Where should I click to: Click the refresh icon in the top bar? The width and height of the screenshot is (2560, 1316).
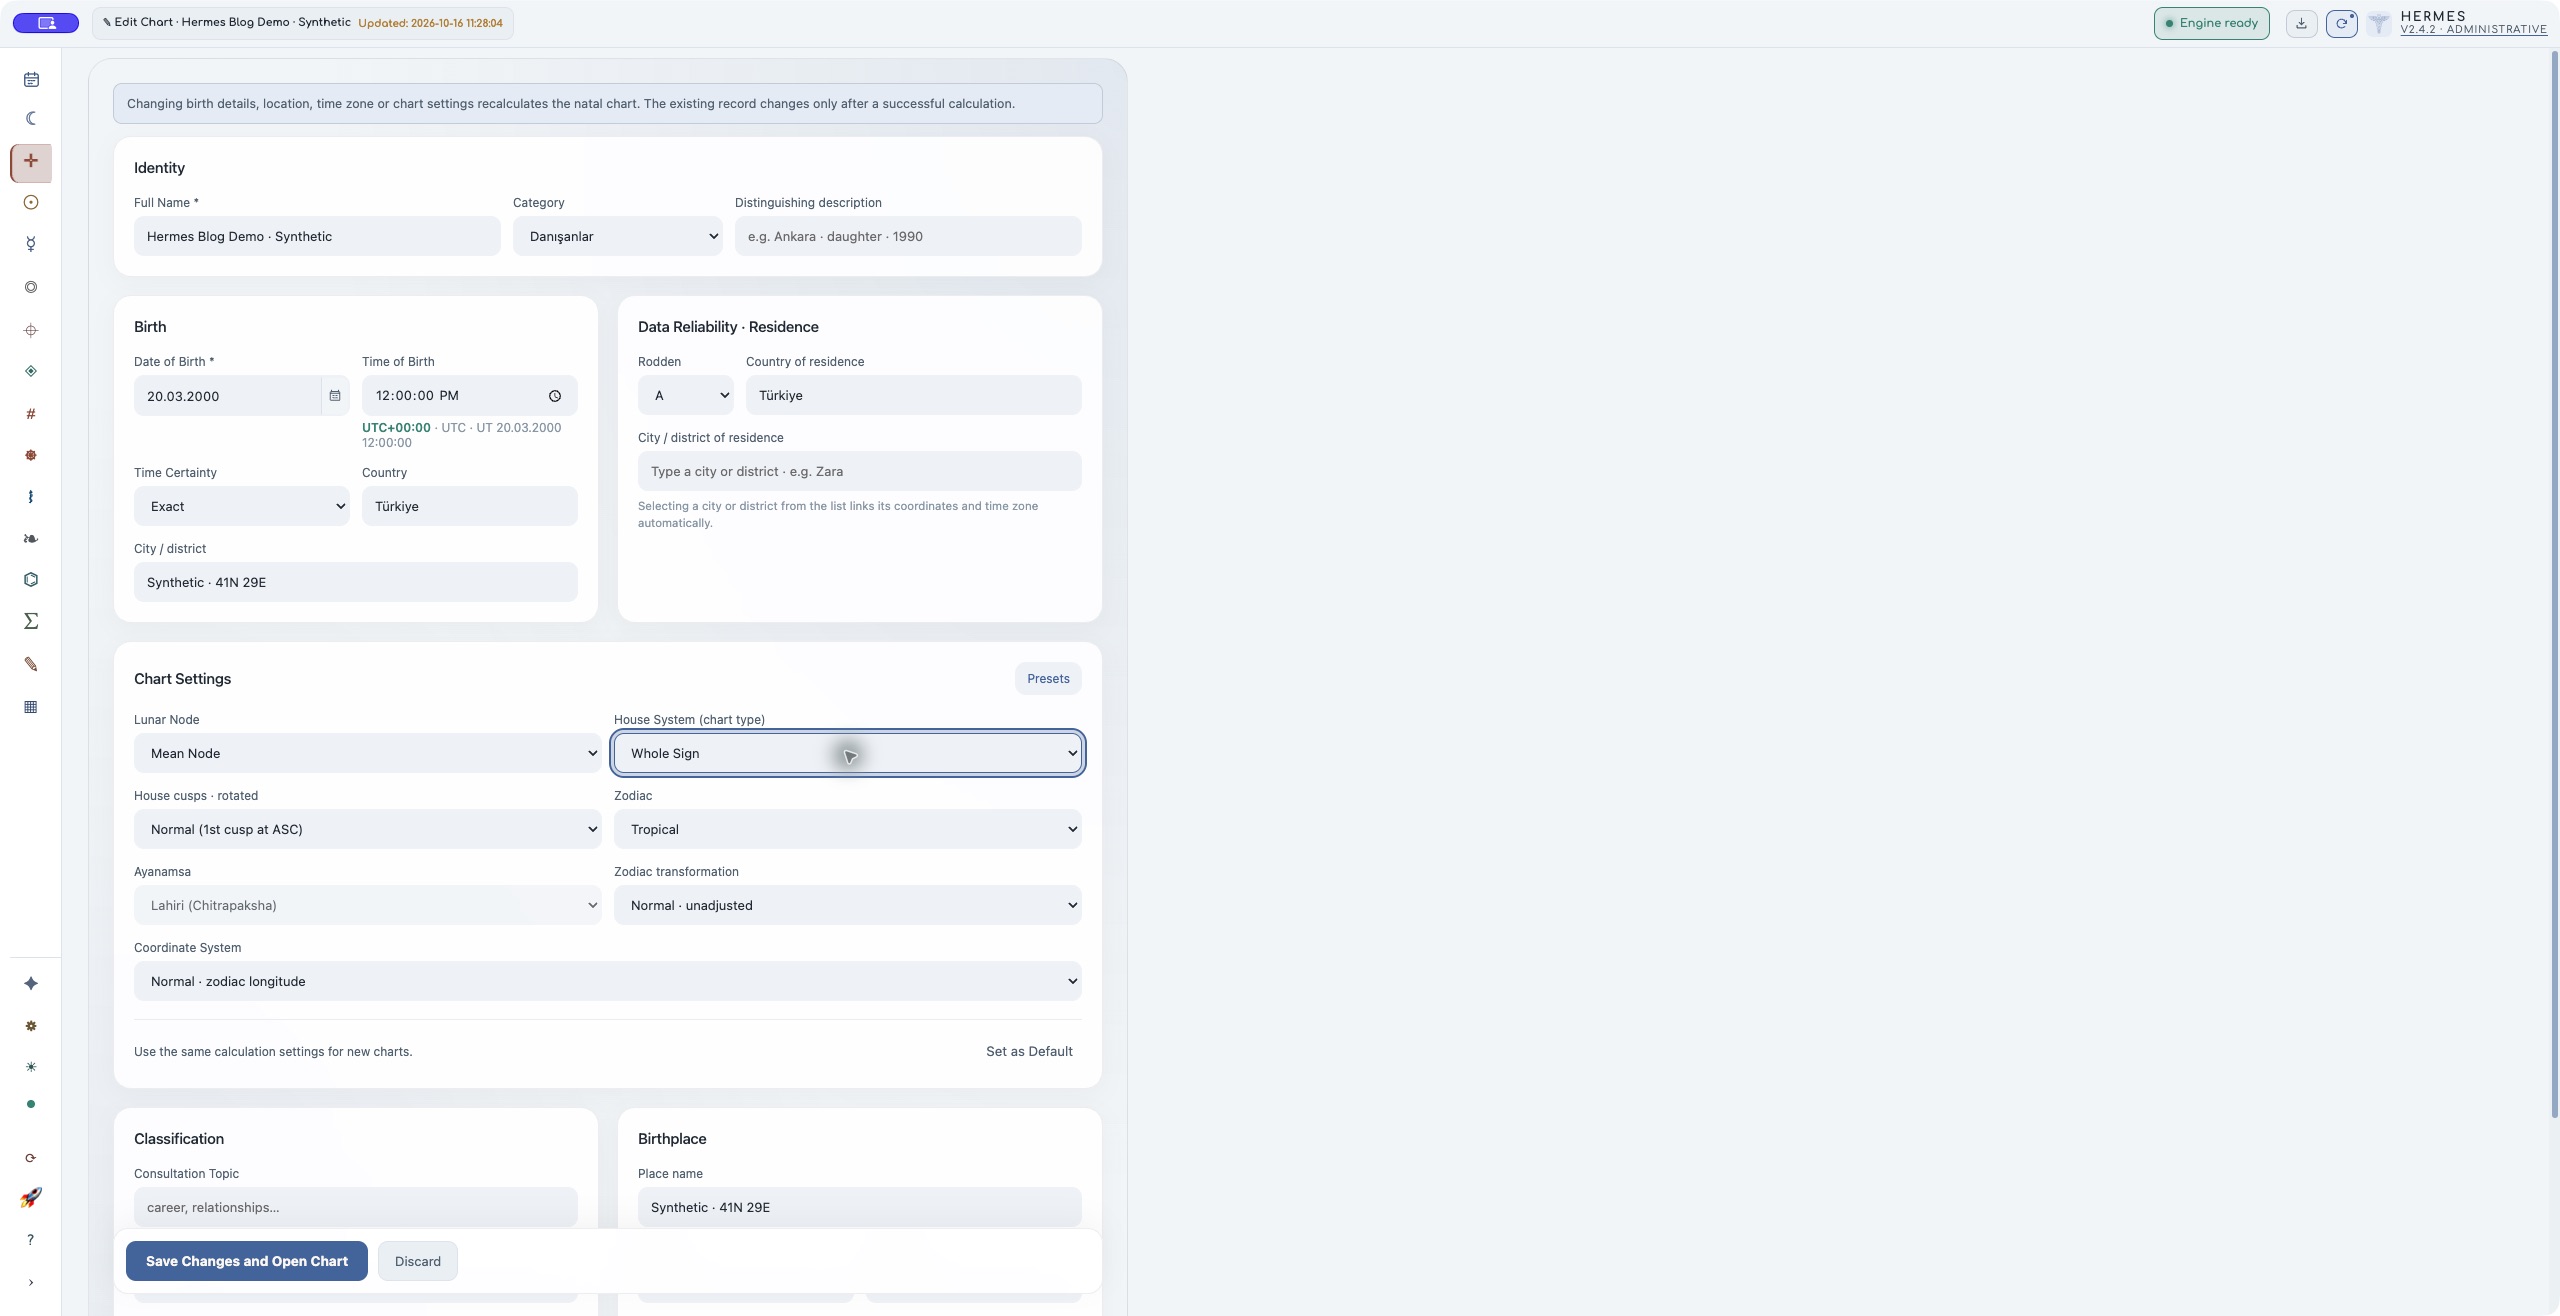(x=2341, y=23)
